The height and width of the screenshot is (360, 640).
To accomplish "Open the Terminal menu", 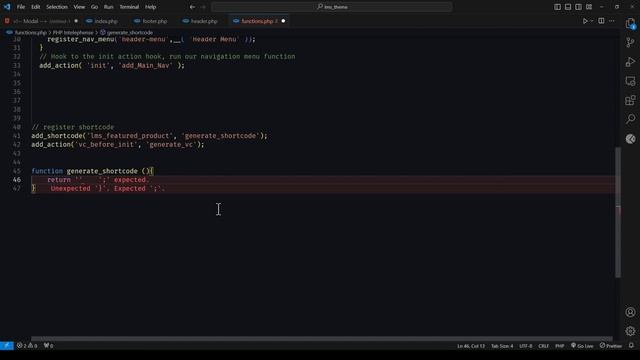I will point(129,7).
